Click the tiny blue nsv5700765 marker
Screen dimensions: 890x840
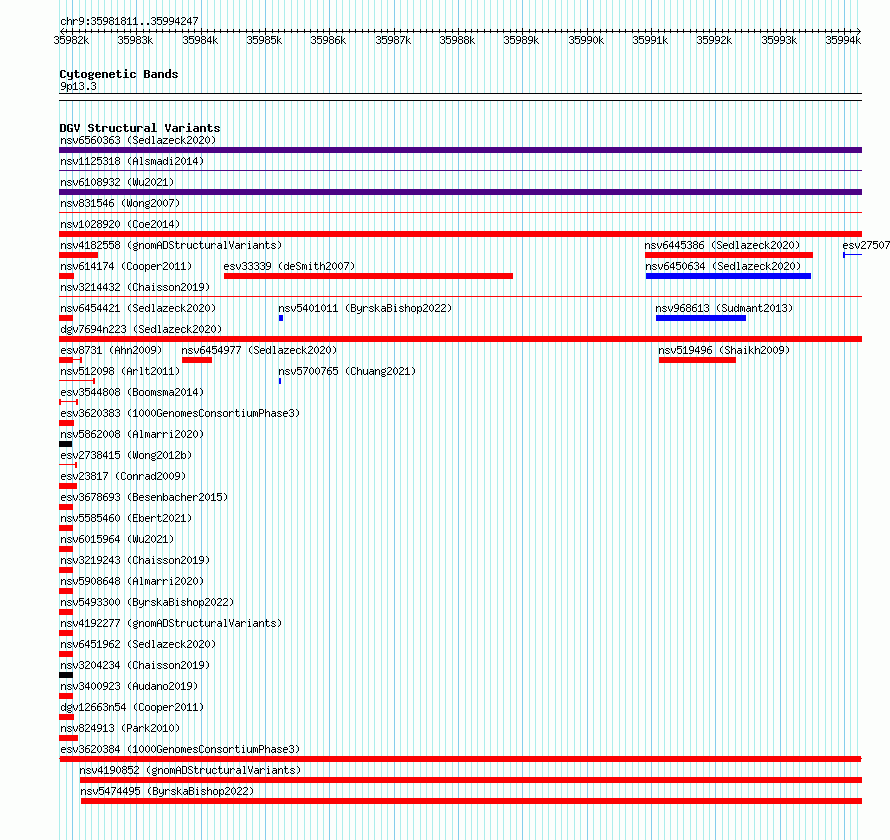pyautogui.click(x=280, y=381)
